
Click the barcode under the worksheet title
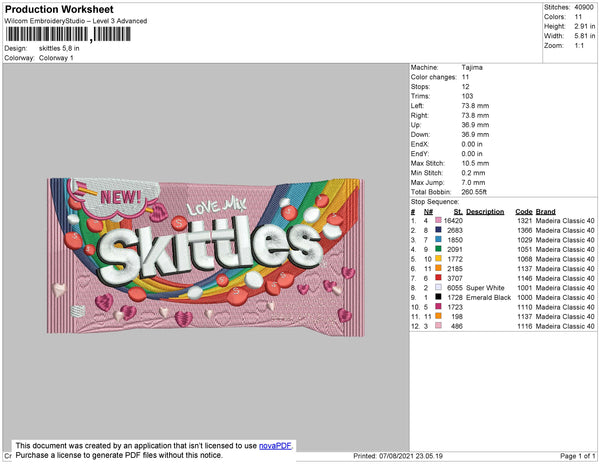pyautogui.click(x=68, y=34)
